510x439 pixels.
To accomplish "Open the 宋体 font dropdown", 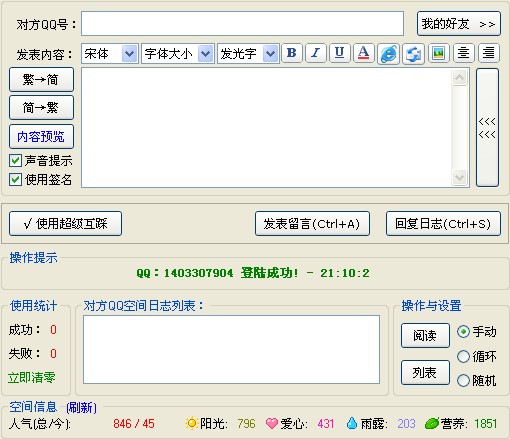I will tap(129, 53).
